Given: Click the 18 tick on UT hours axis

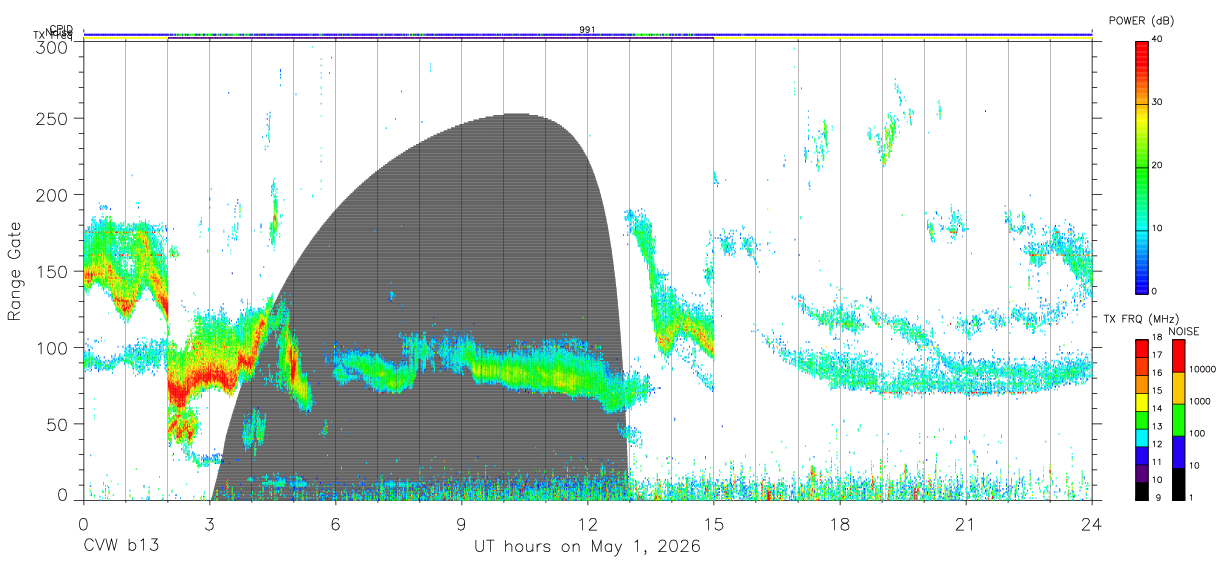Looking at the screenshot, I should coord(840,524).
